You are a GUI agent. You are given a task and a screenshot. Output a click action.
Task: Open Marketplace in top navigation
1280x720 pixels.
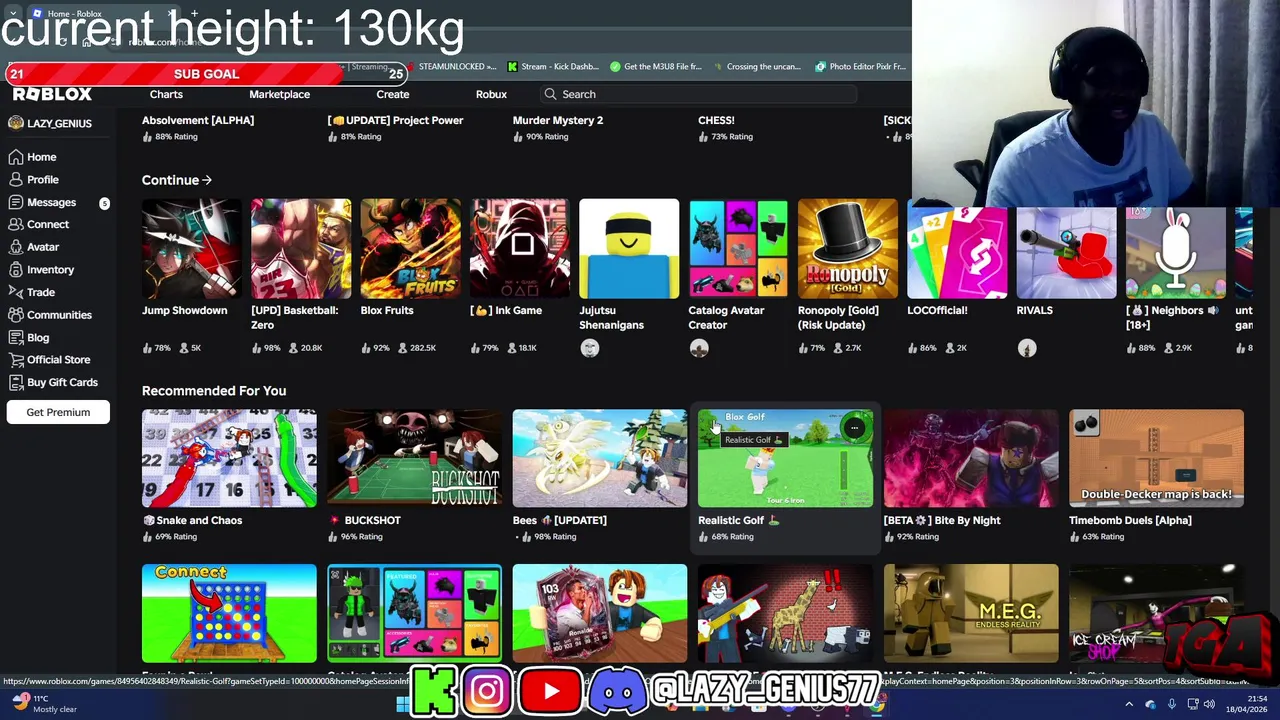click(279, 94)
